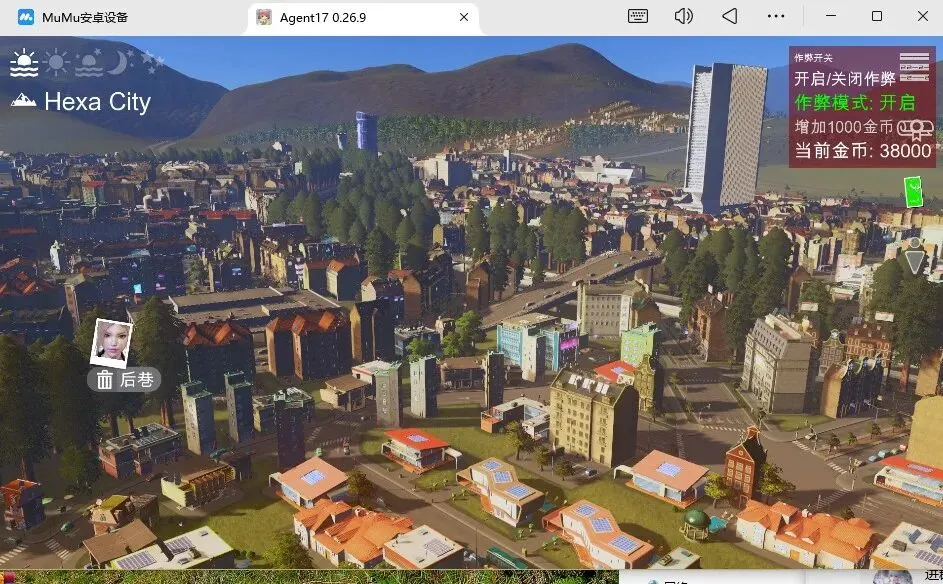Screen dimensions: 943x584
Task: Click the 后巷 back alley location button
Action: click(x=124, y=380)
